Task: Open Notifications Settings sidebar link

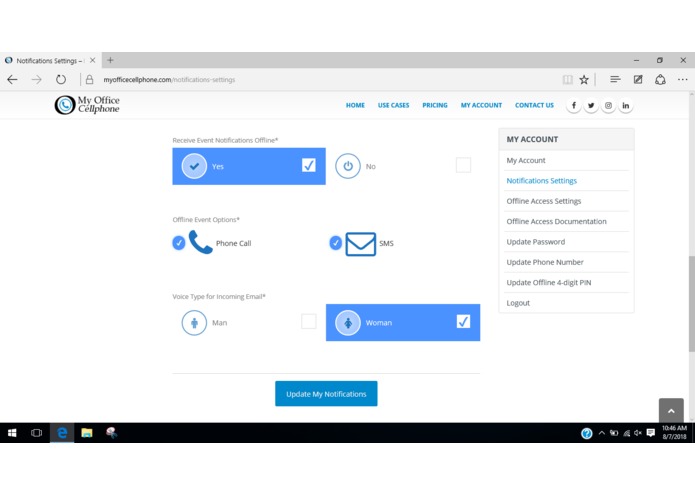Action: 542,181
